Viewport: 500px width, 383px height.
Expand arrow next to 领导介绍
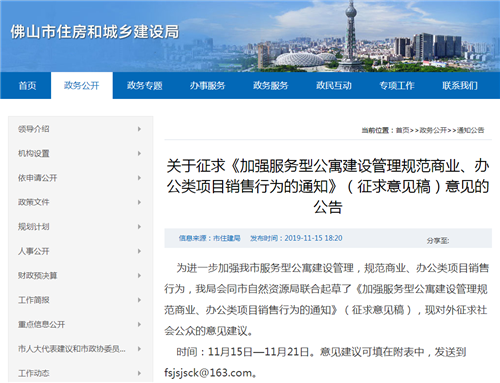point(139,129)
